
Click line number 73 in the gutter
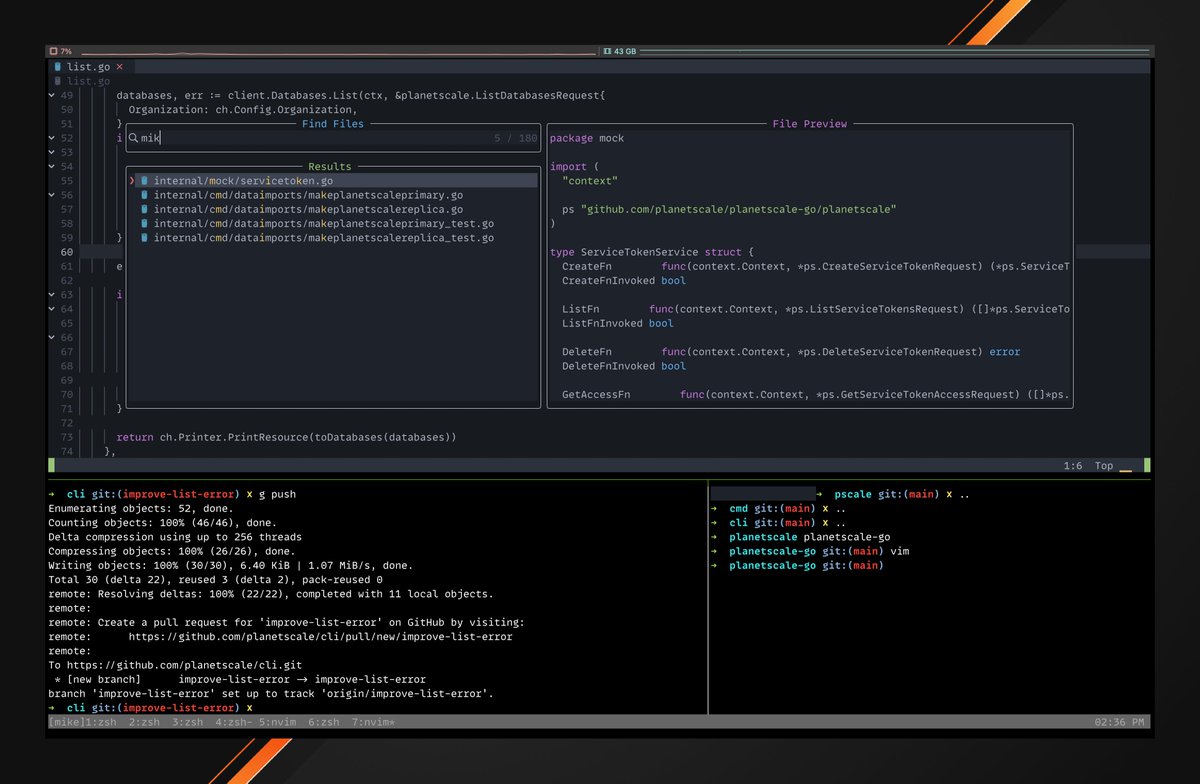(66, 437)
